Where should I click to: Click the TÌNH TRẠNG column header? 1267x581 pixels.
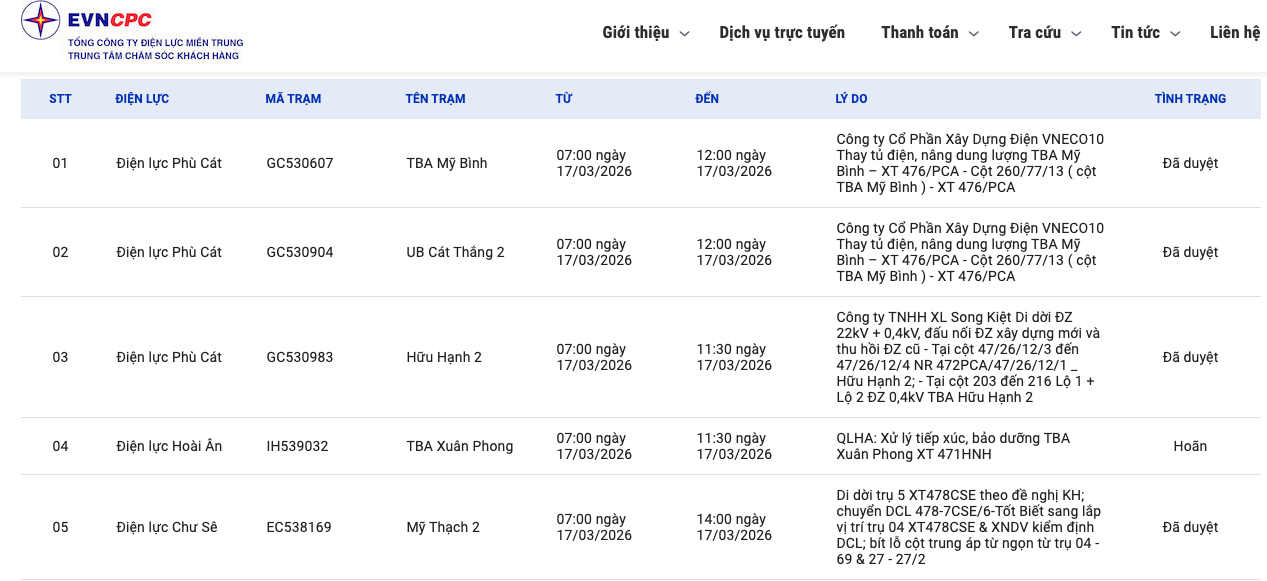click(x=1190, y=99)
